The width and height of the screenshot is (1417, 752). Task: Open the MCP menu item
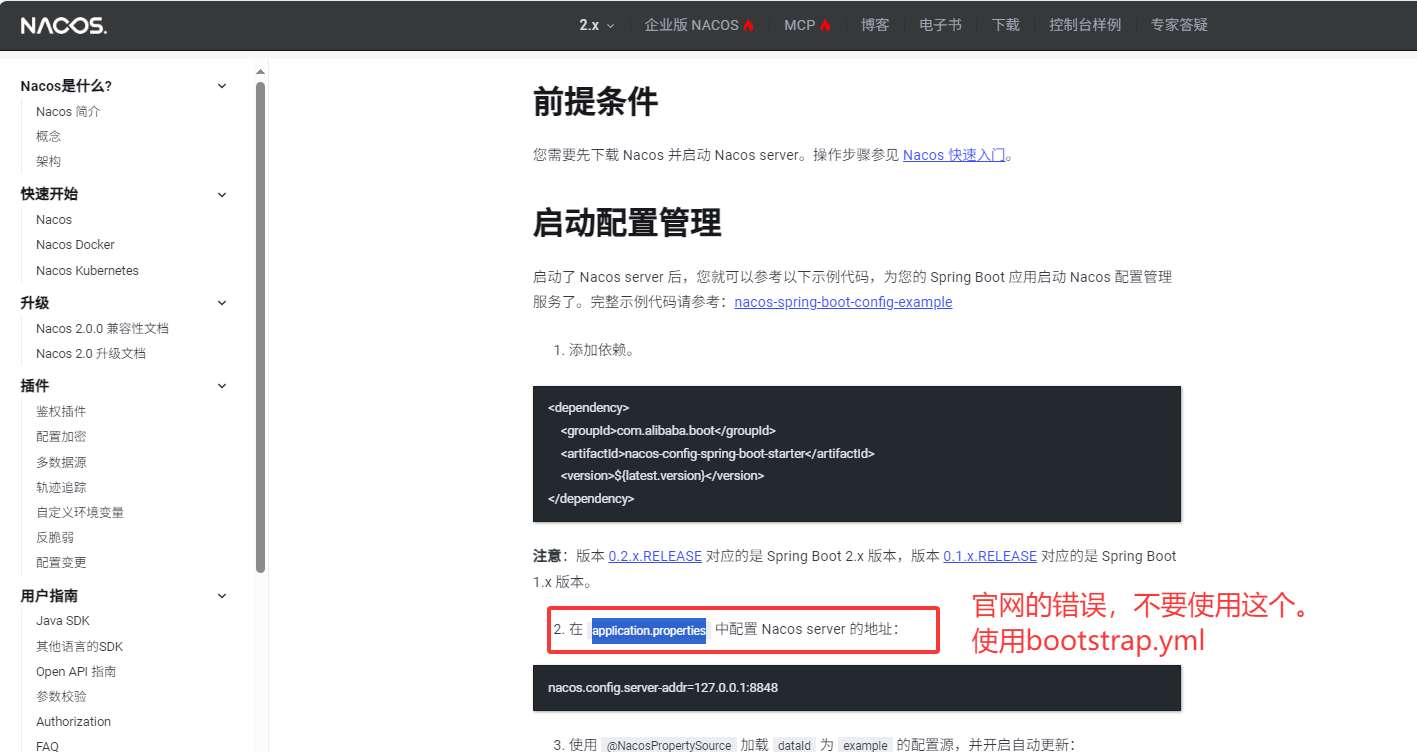coord(799,25)
